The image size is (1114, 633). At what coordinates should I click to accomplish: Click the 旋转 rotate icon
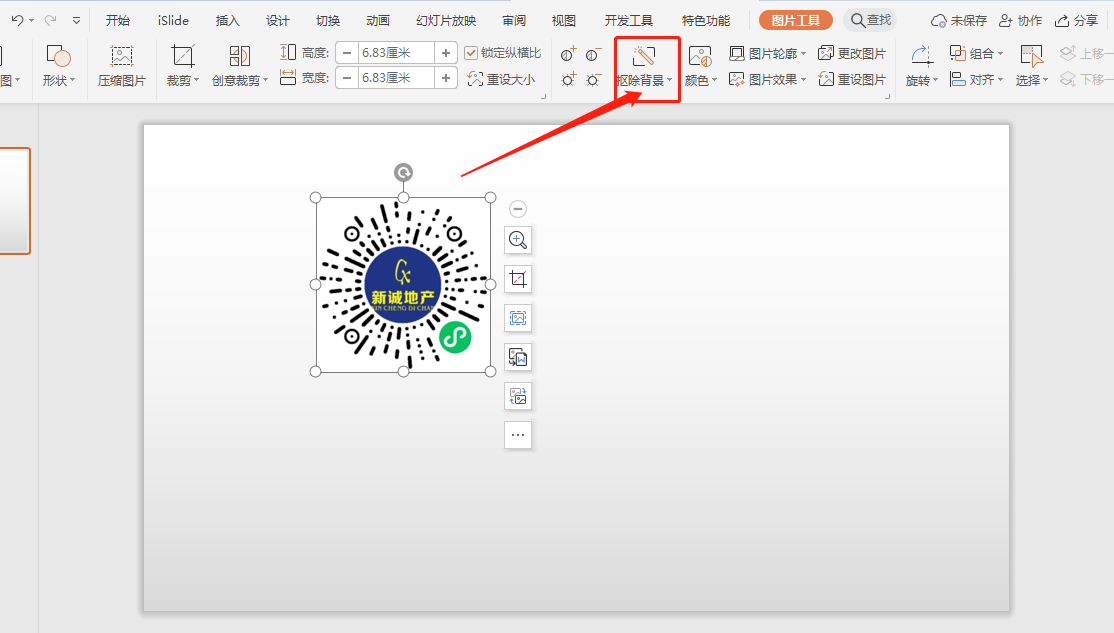pyautogui.click(x=921, y=55)
